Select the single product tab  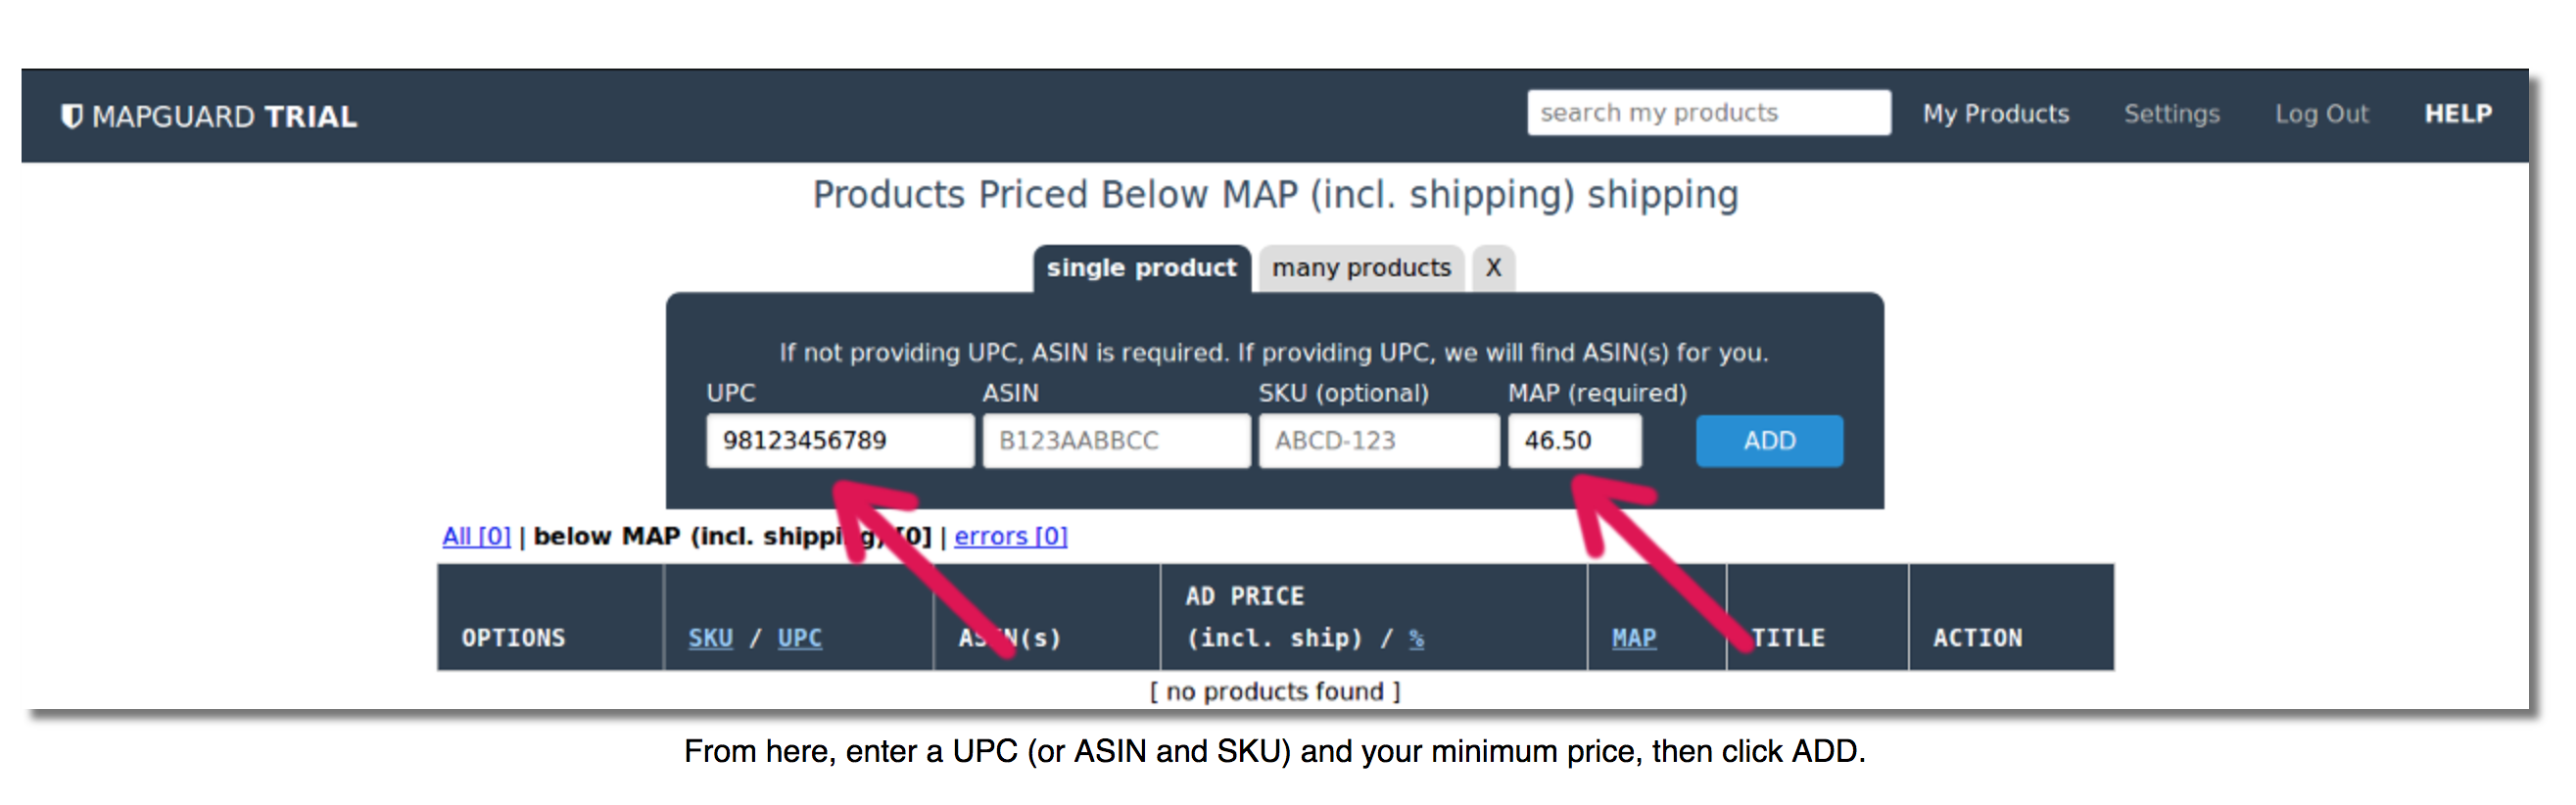[1141, 268]
